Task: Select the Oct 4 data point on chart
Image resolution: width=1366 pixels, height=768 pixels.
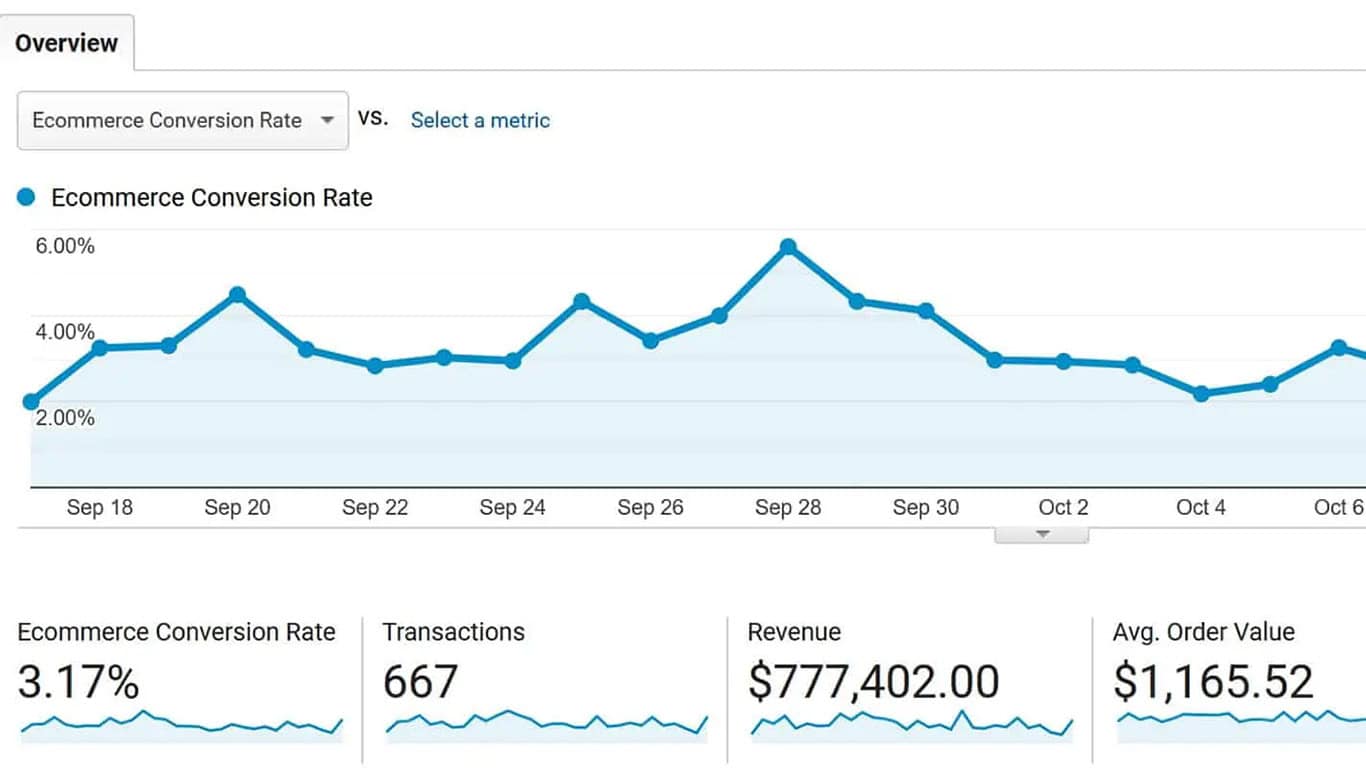Action: [1201, 395]
